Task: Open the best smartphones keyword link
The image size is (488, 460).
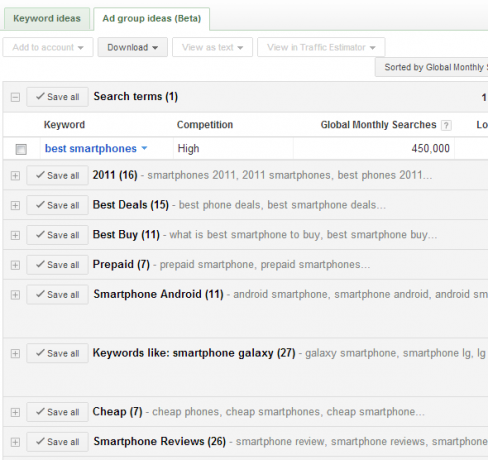Action: click(91, 148)
